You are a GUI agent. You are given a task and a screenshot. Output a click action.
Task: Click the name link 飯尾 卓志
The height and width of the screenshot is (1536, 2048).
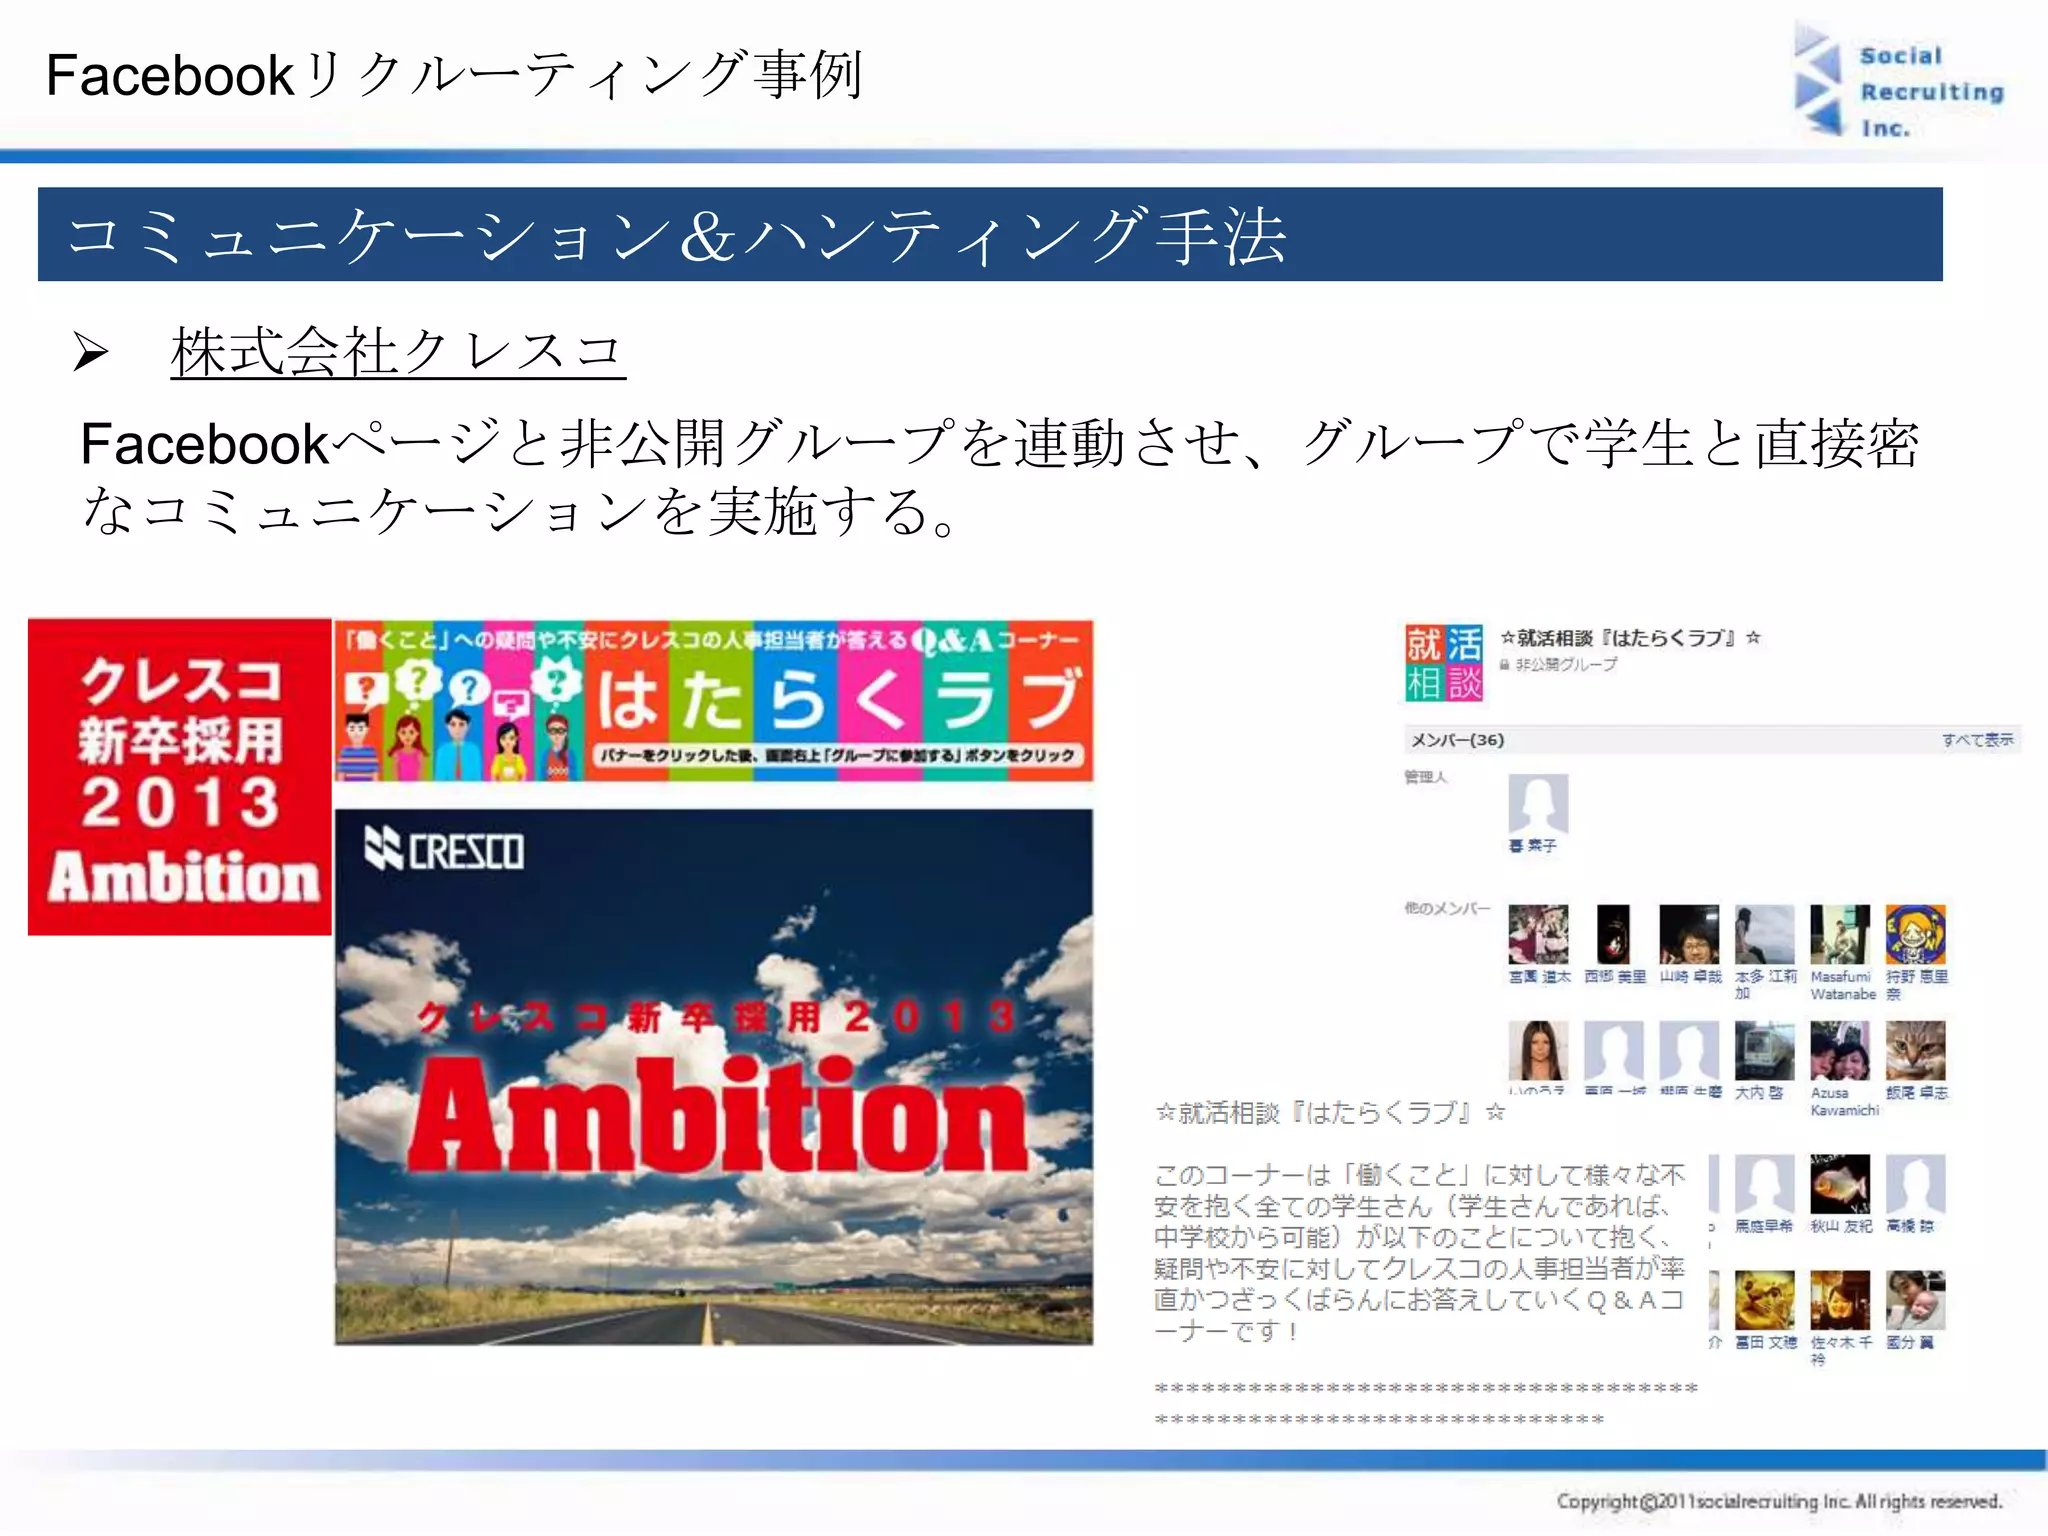(x=1917, y=1093)
